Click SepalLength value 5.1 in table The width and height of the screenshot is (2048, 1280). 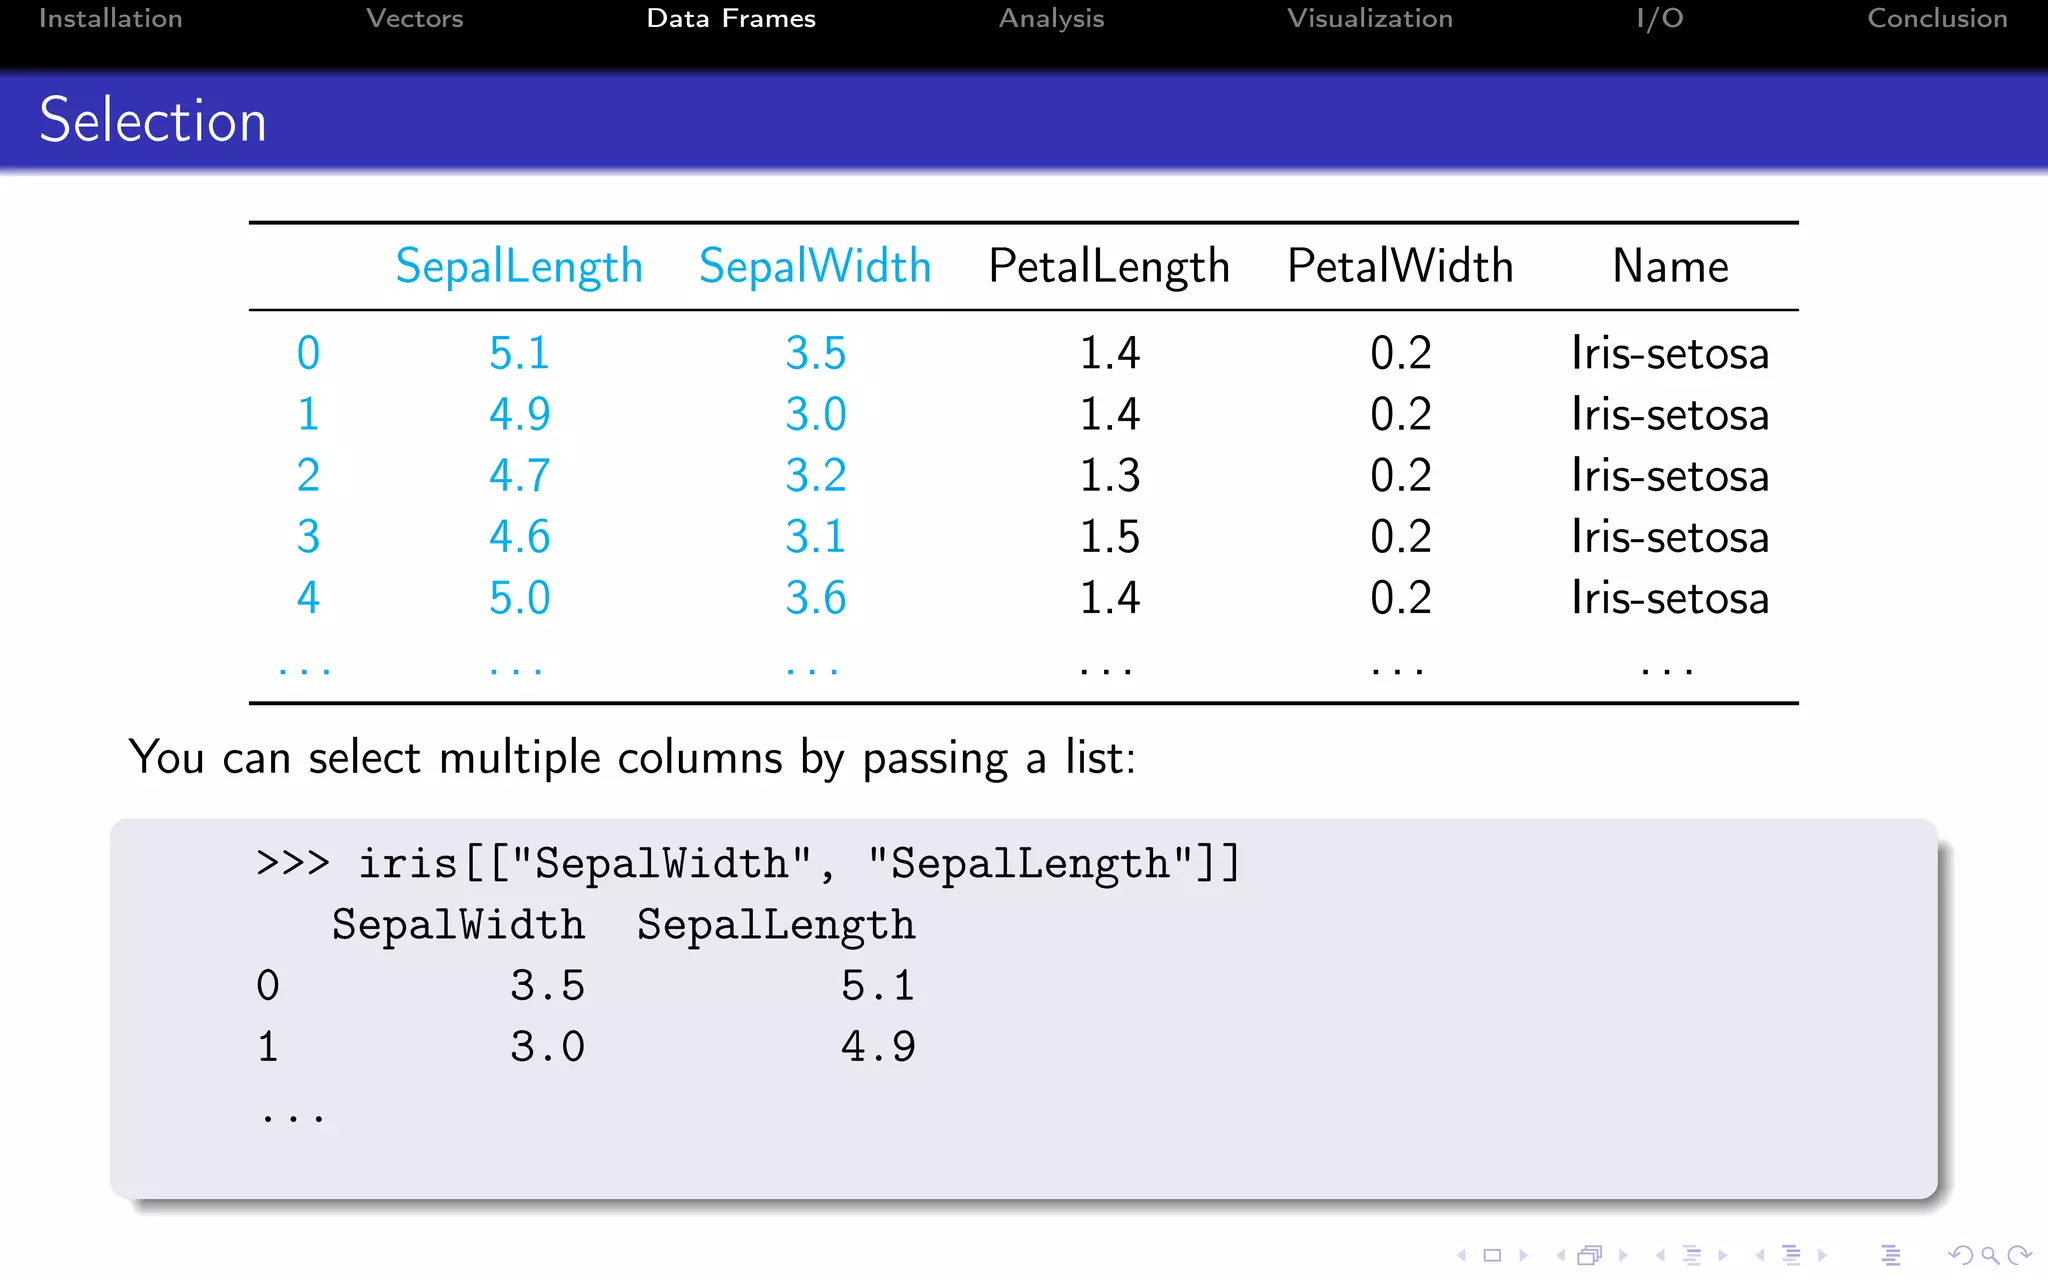(519, 353)
